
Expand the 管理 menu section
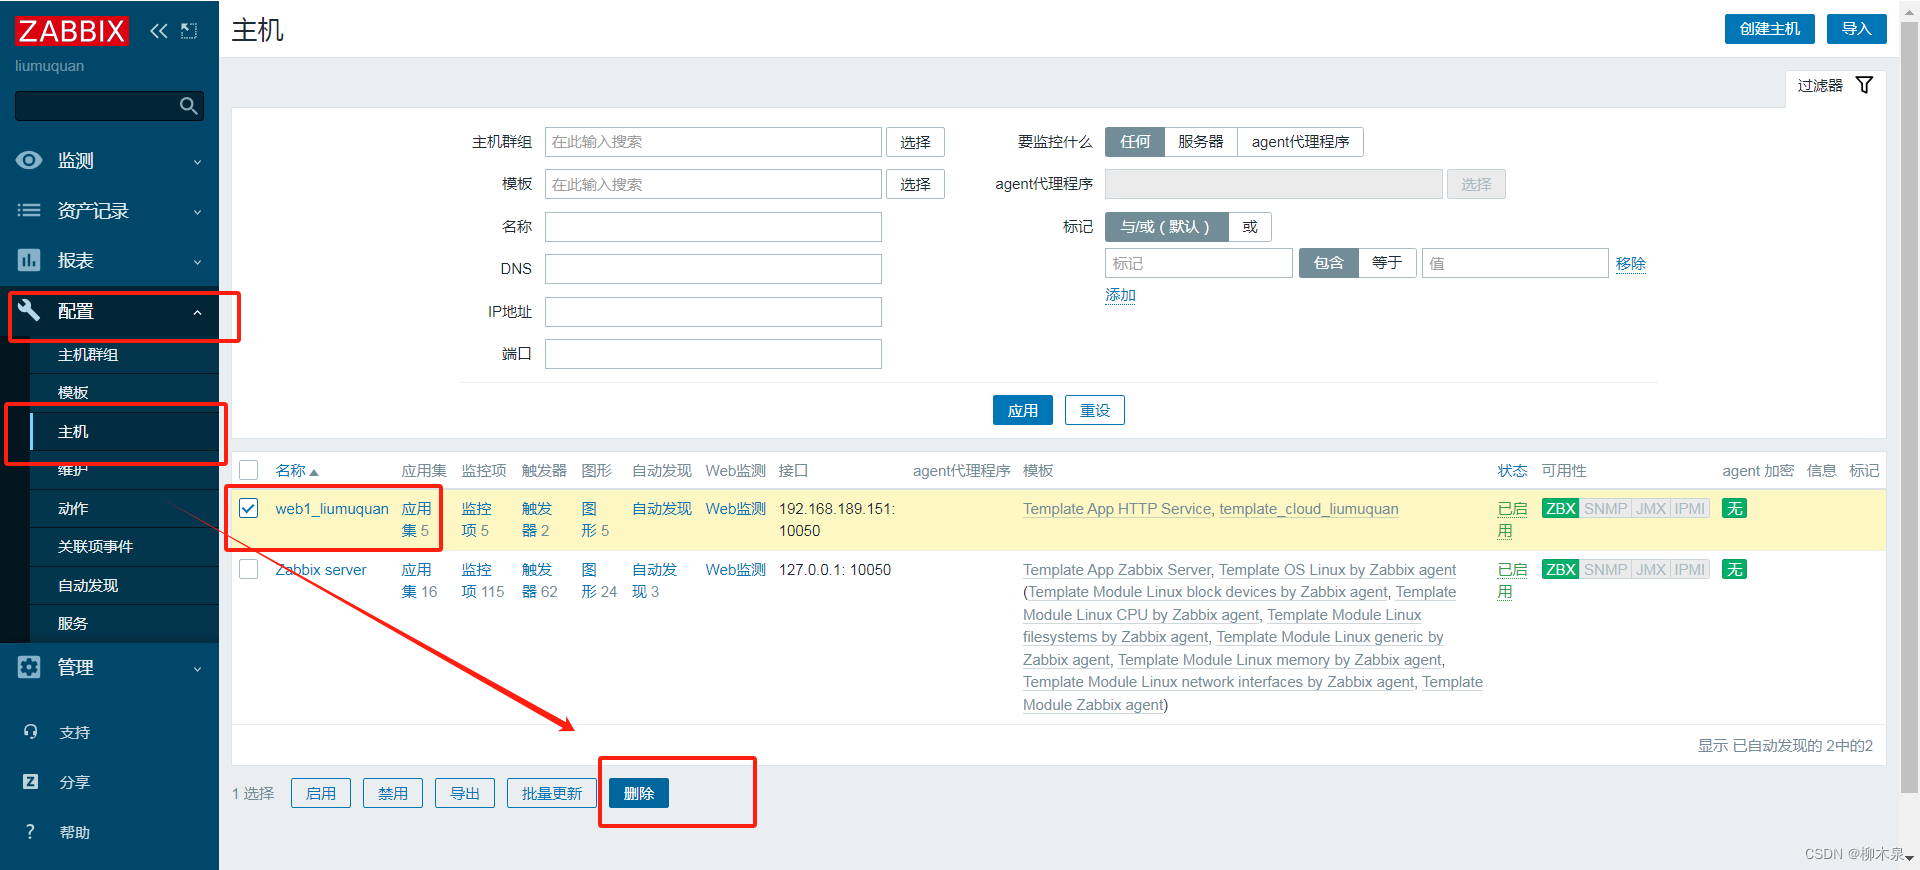coord(109,667)
